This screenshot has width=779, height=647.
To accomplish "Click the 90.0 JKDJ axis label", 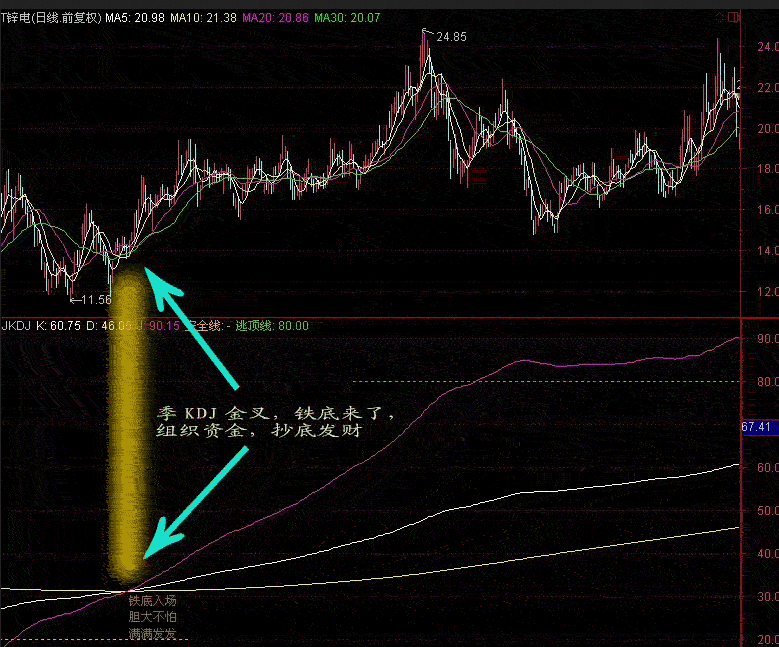I will click(x=768, y=339).
